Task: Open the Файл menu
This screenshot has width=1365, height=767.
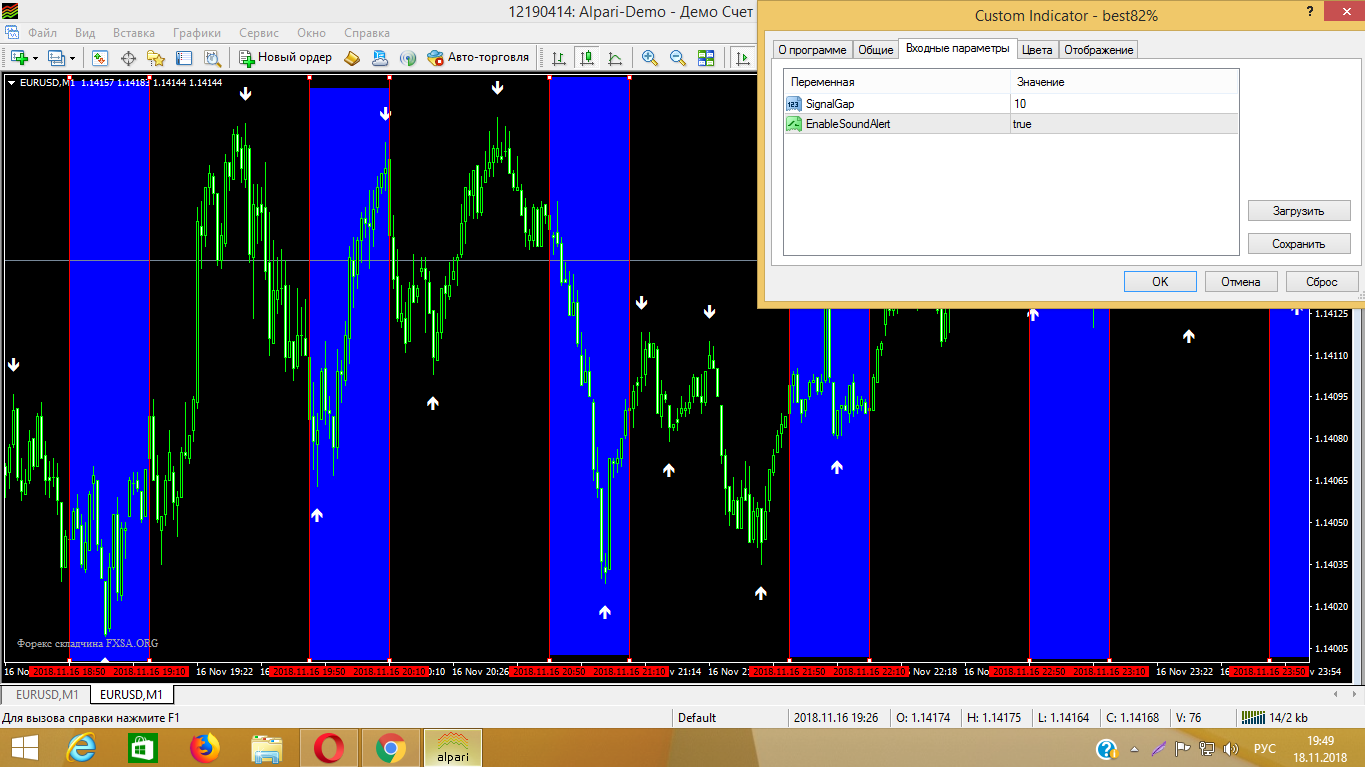Action: [x=43, y=32]
